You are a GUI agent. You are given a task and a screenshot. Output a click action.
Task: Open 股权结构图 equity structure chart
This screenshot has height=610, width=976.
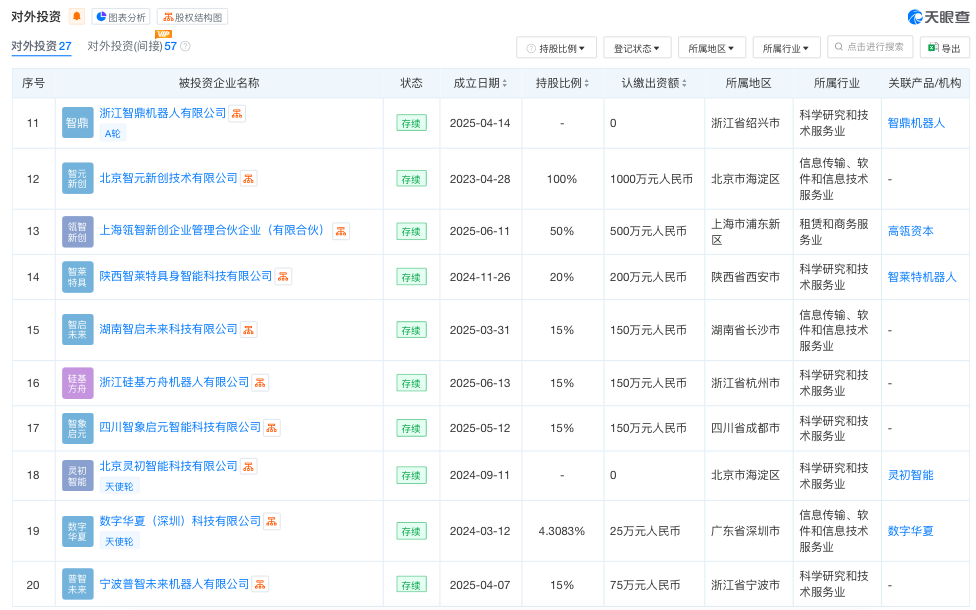[192, 17]
